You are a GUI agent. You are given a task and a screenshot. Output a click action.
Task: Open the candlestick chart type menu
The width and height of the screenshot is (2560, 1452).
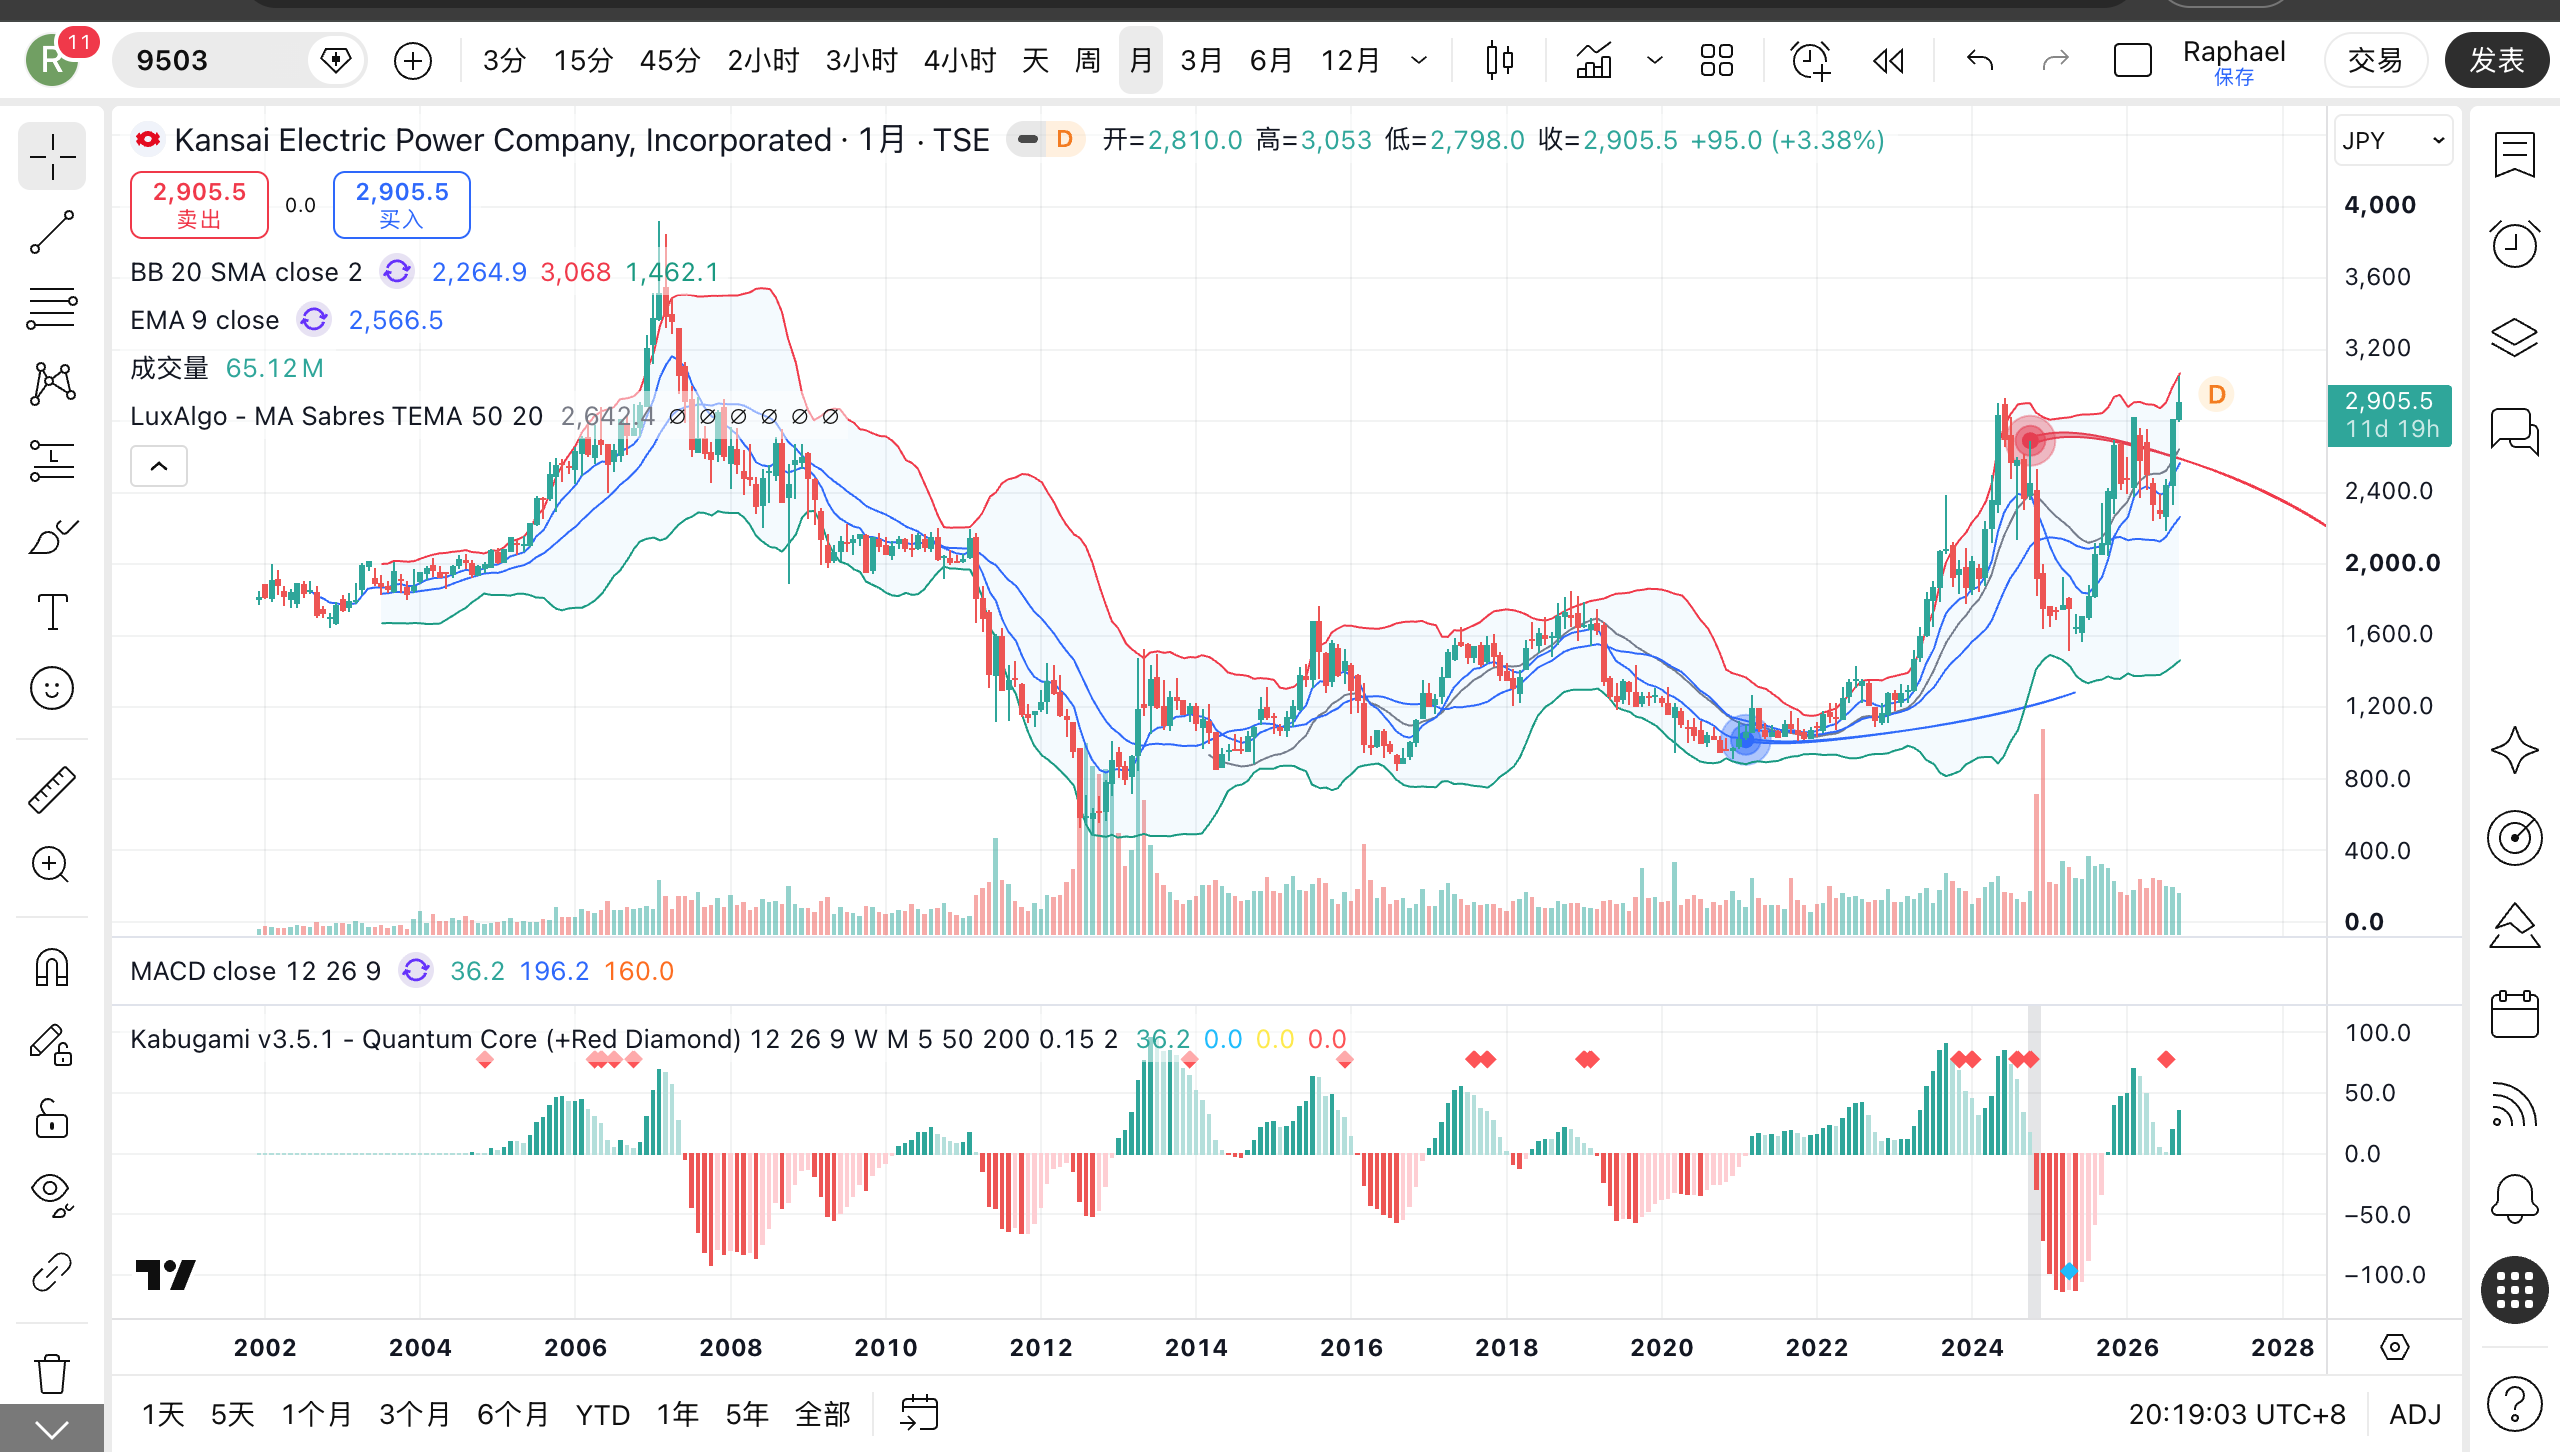click(1499, 61)
